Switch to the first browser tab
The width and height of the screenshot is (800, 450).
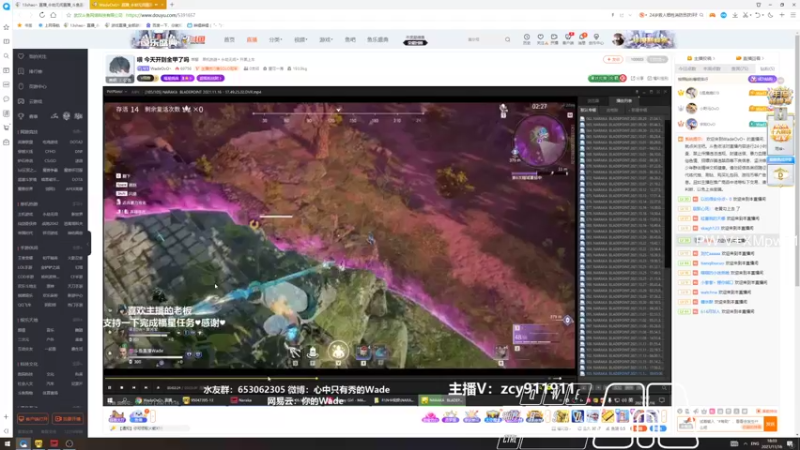tap(50, 5)
